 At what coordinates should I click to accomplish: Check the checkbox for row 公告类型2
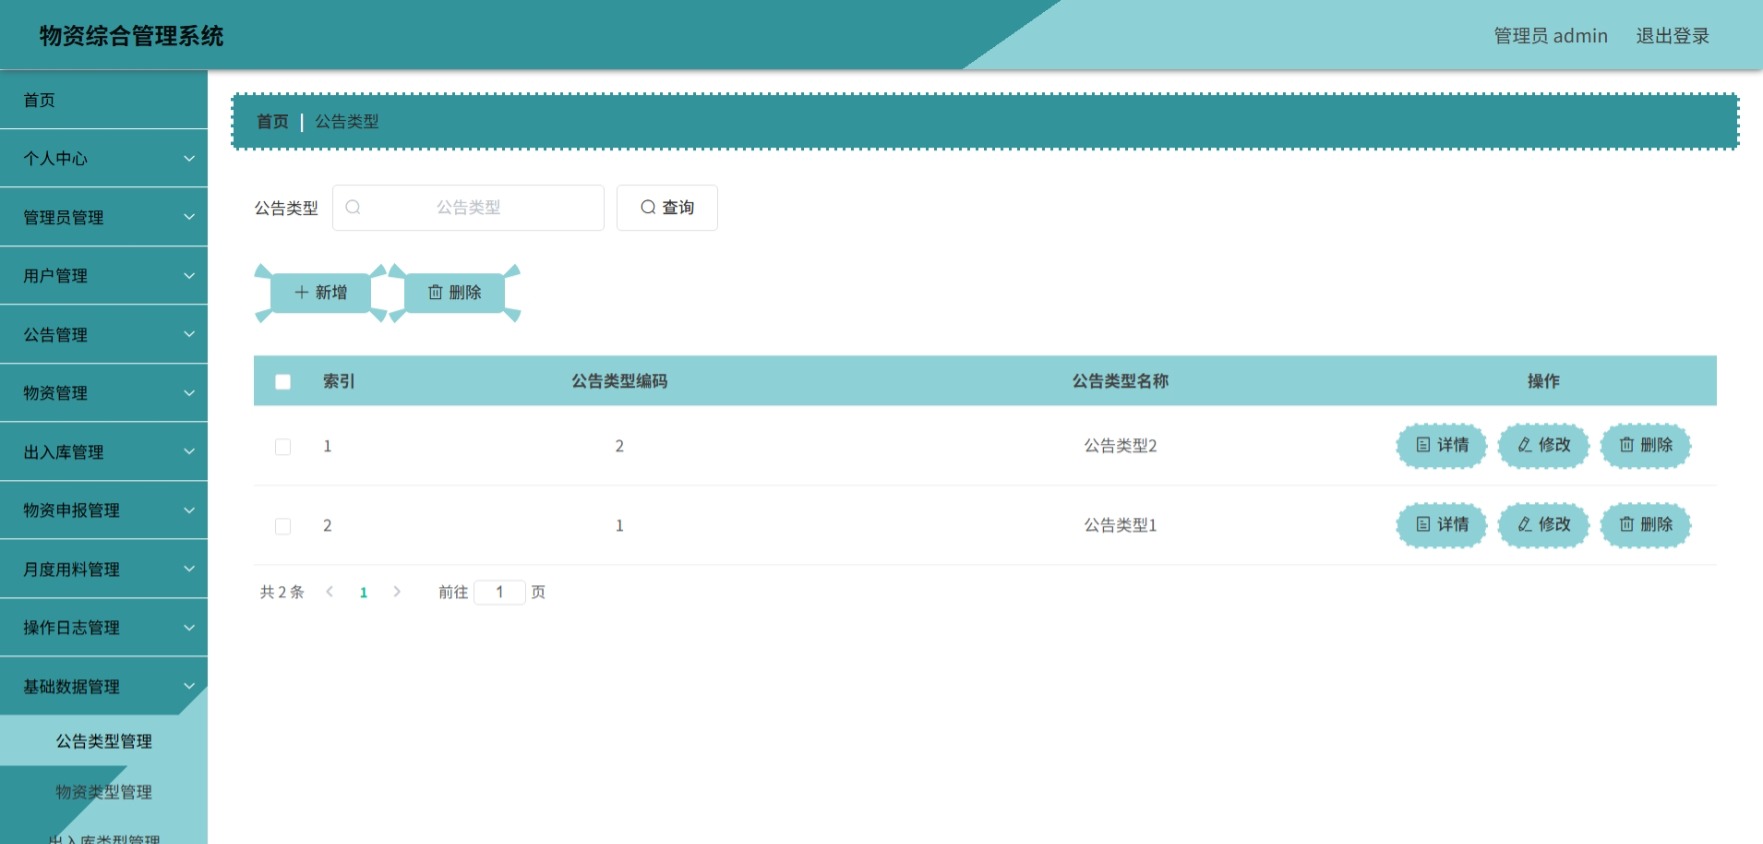[x=283, y=446]
